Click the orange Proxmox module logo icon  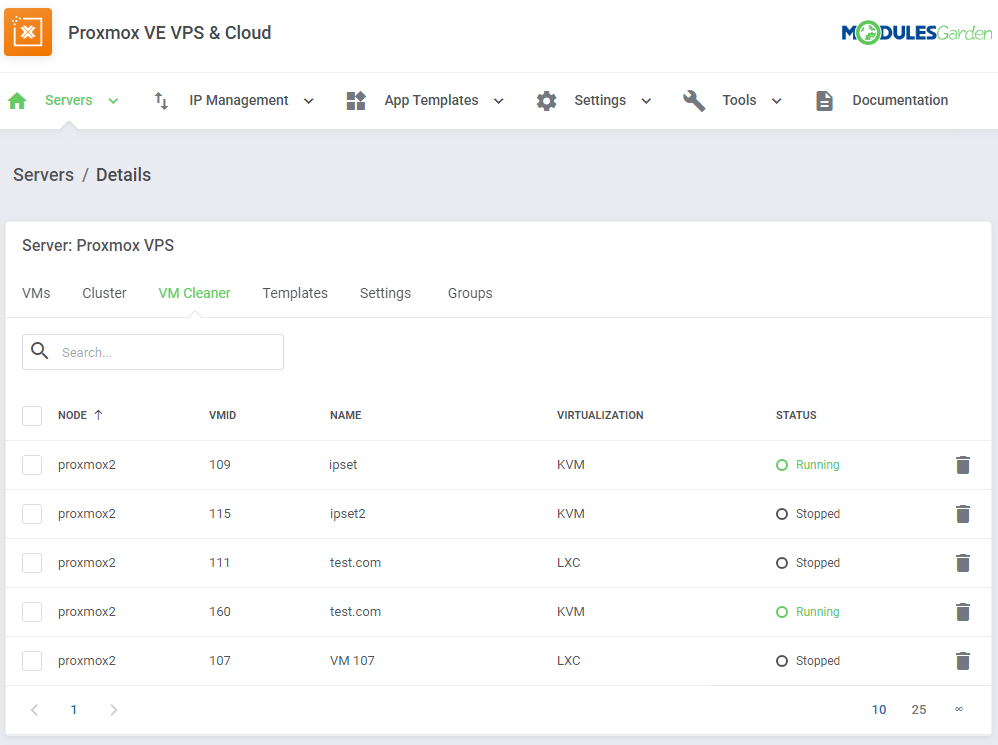28,32
